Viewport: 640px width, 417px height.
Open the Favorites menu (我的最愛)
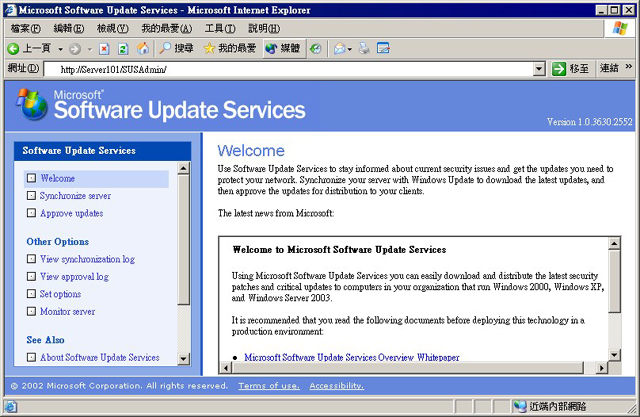(x=167, y=28)
